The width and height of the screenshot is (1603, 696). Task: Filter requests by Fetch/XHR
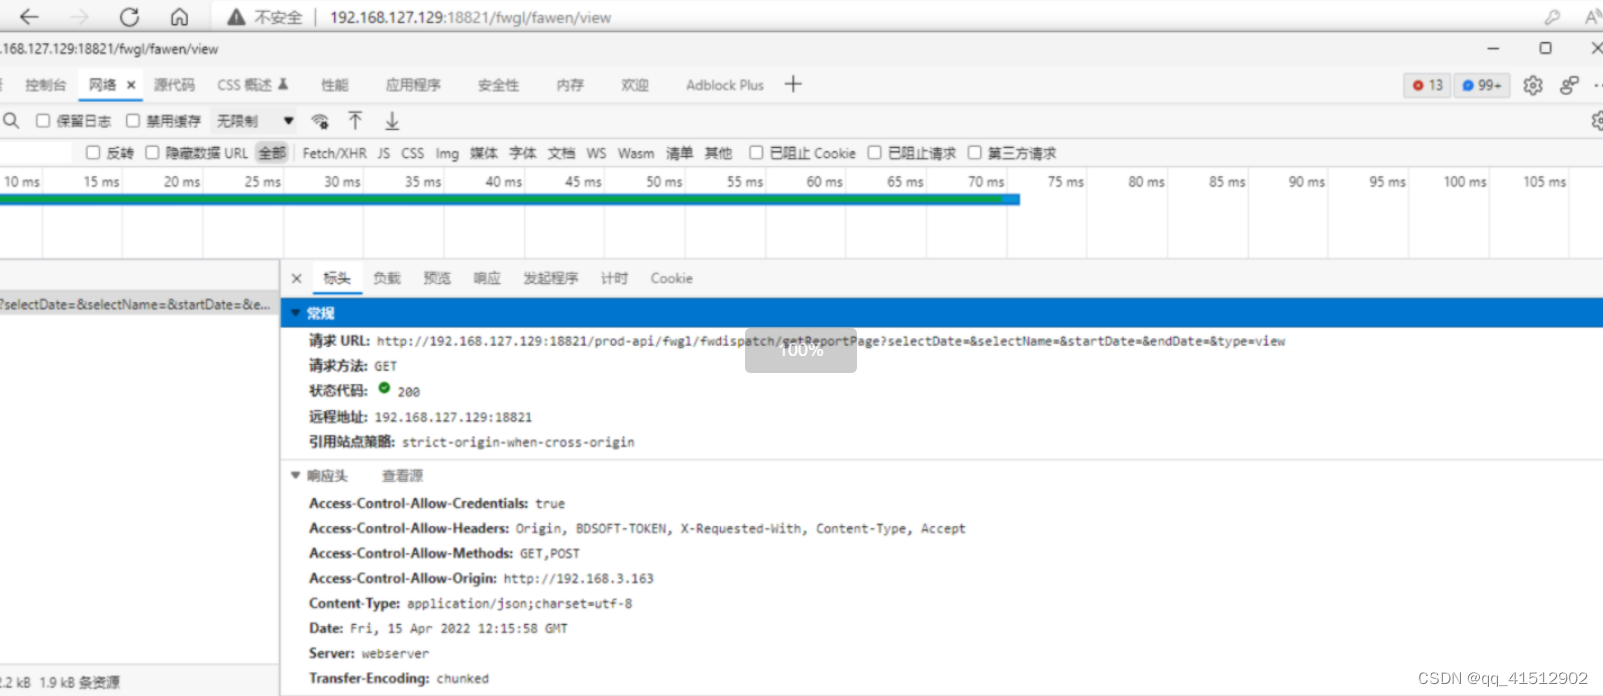click(x=334, y=153)
